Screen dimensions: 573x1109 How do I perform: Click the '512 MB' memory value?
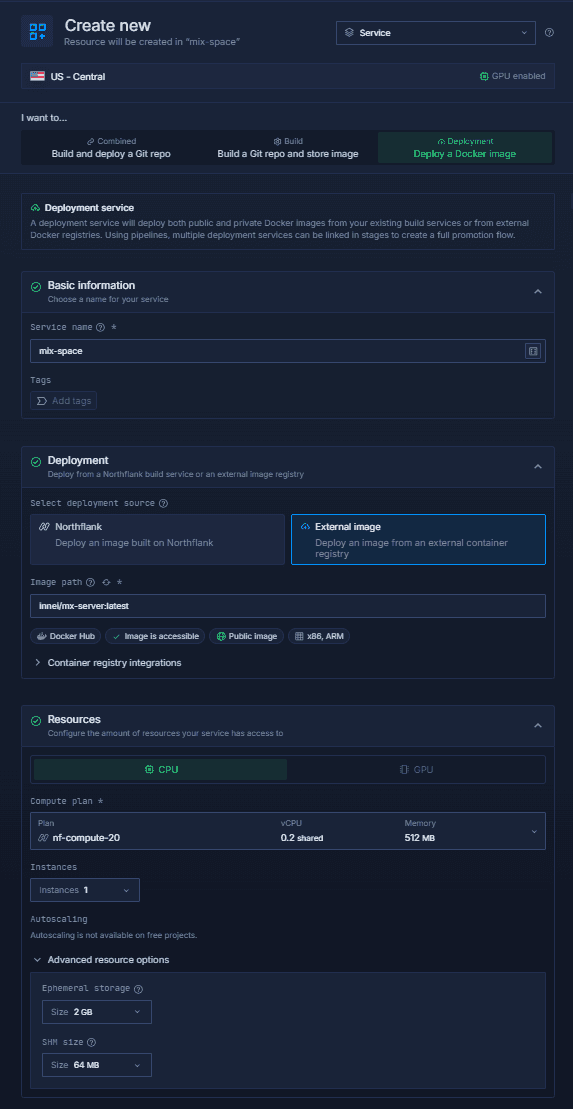(419, 838)
